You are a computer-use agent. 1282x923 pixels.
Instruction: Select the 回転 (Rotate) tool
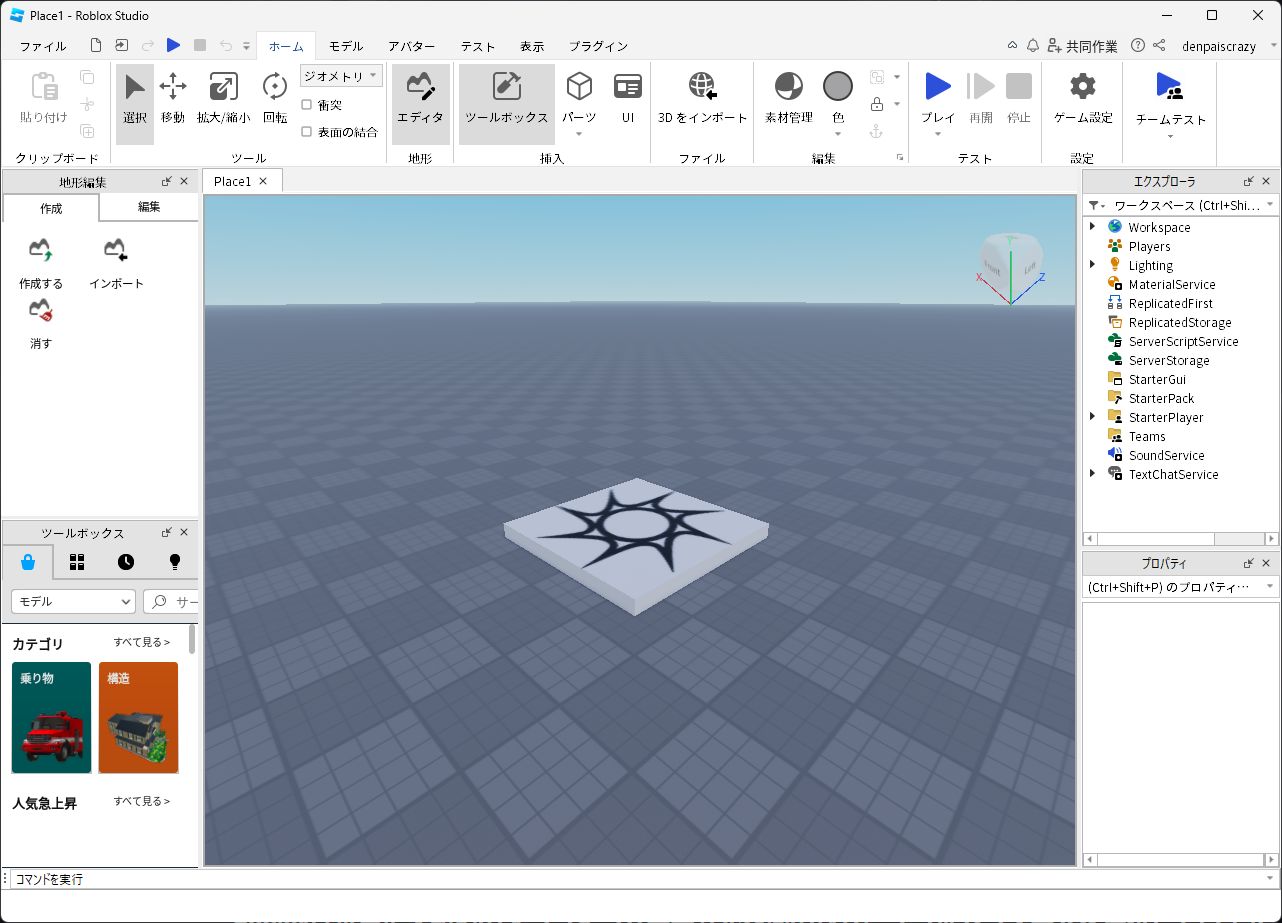click(x=273, y=99)
